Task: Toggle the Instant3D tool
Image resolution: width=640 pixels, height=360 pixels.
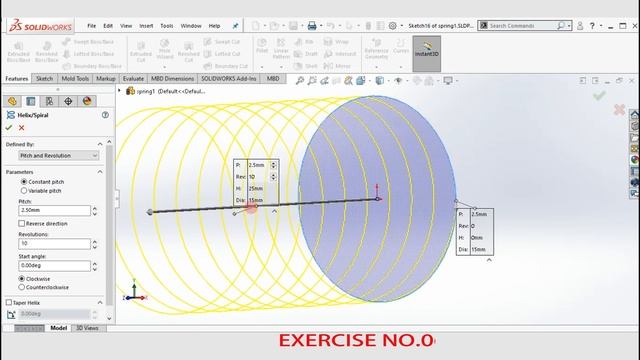Action: point(427,53)
